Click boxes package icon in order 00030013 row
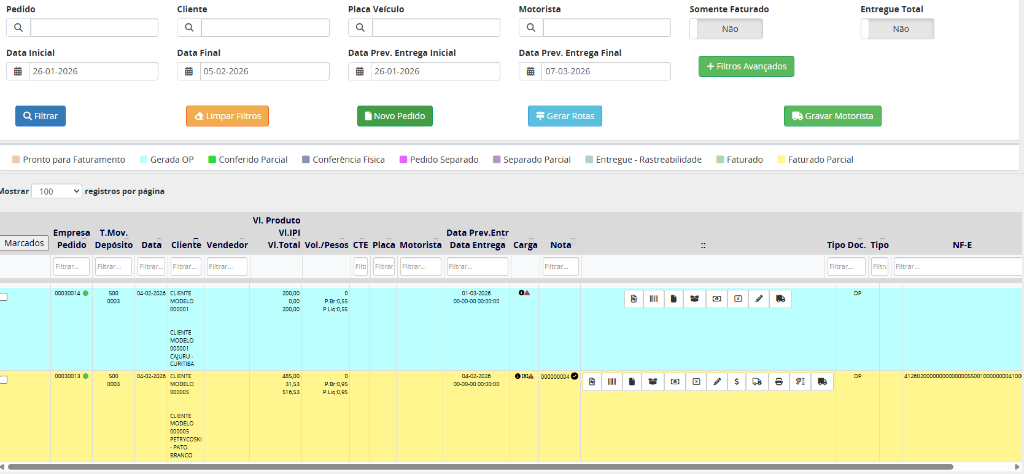The image size is (1024, 474). coord(653,381)
